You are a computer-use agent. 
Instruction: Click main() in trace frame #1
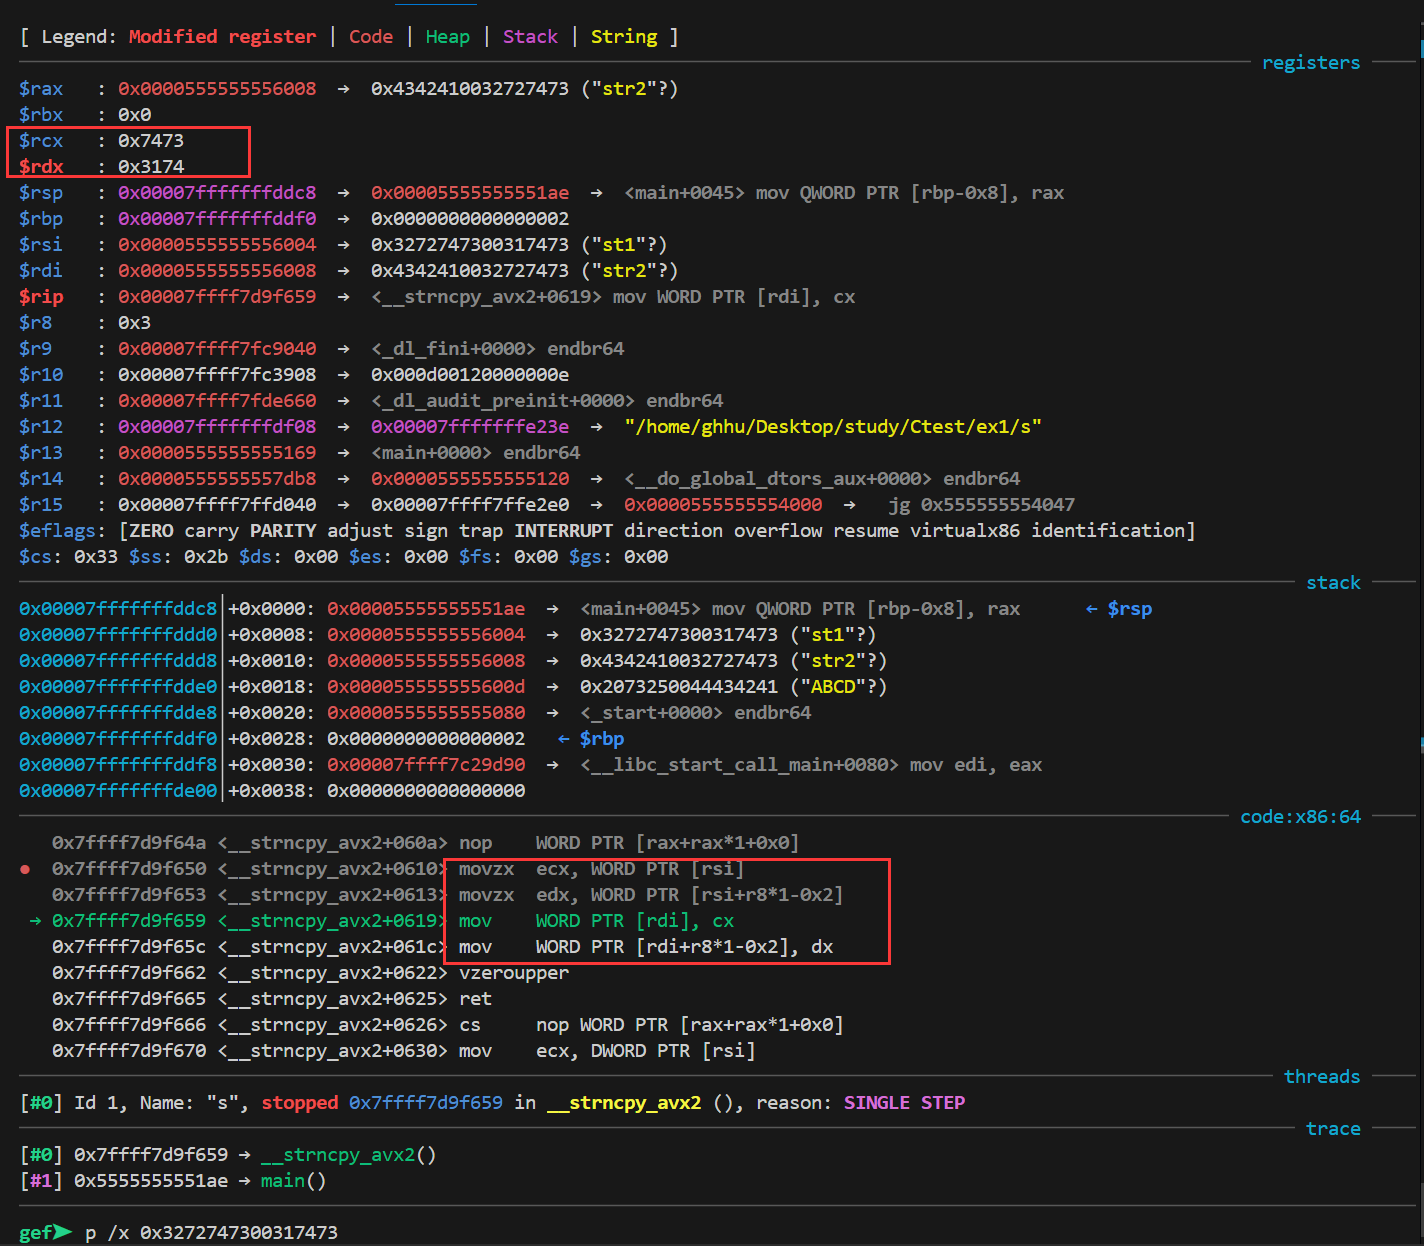coord(293,1181)
